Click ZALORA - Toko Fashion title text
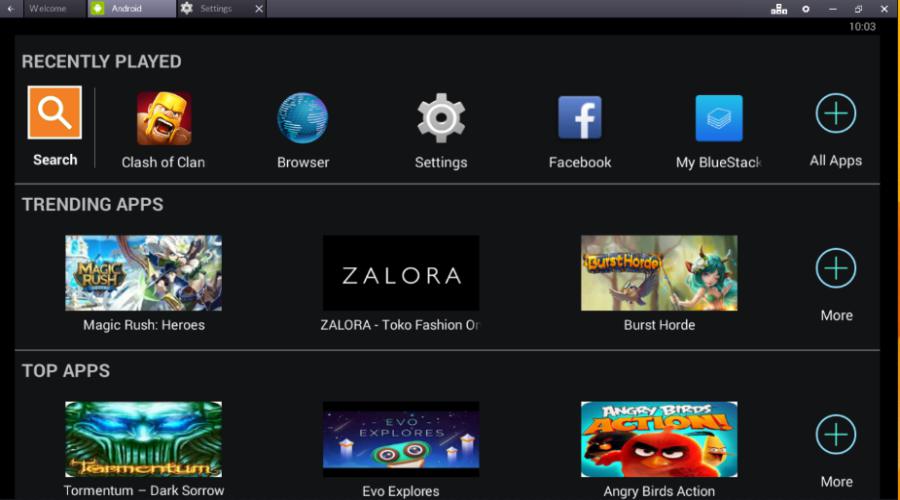This screenshot has width=900, height=500. click(399, 325)
